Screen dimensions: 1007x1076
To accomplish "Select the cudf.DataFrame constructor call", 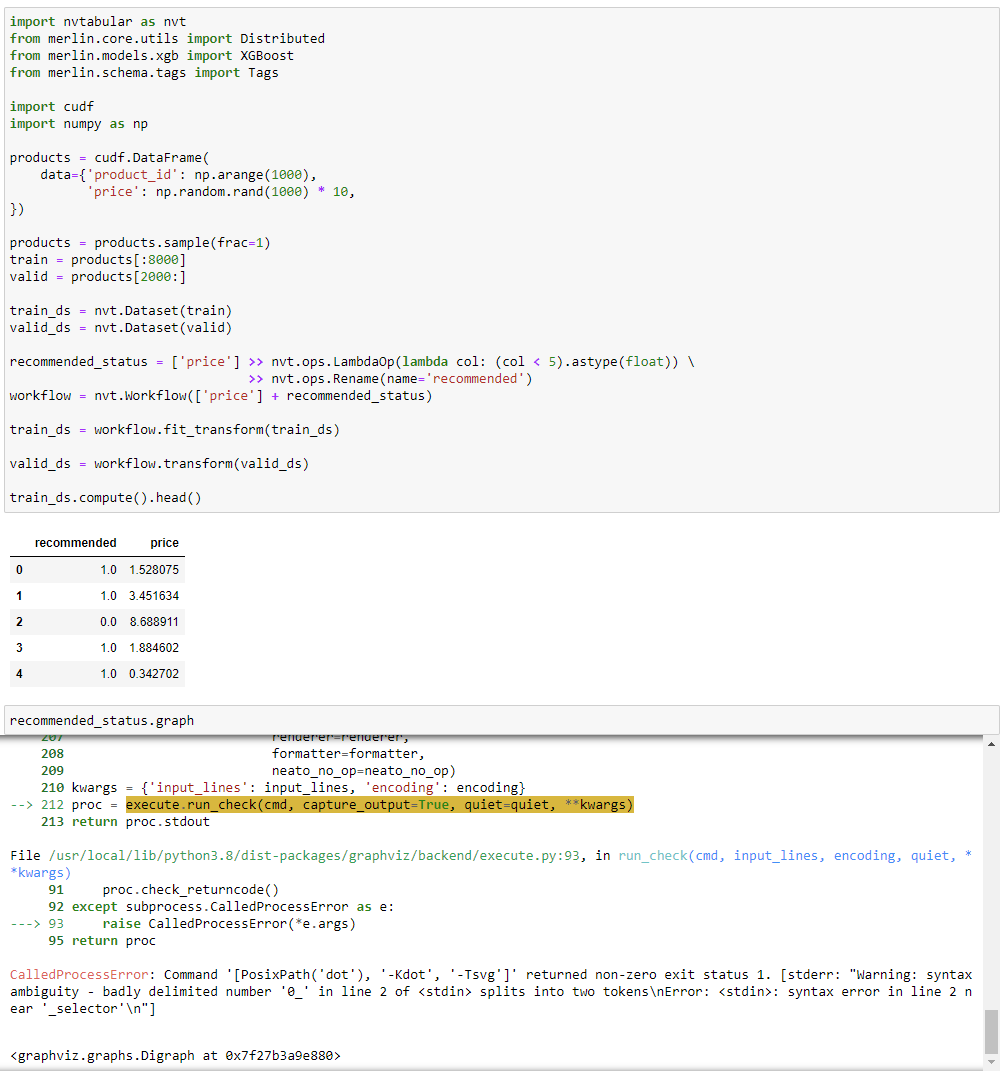I will click(x=150, y=157).
